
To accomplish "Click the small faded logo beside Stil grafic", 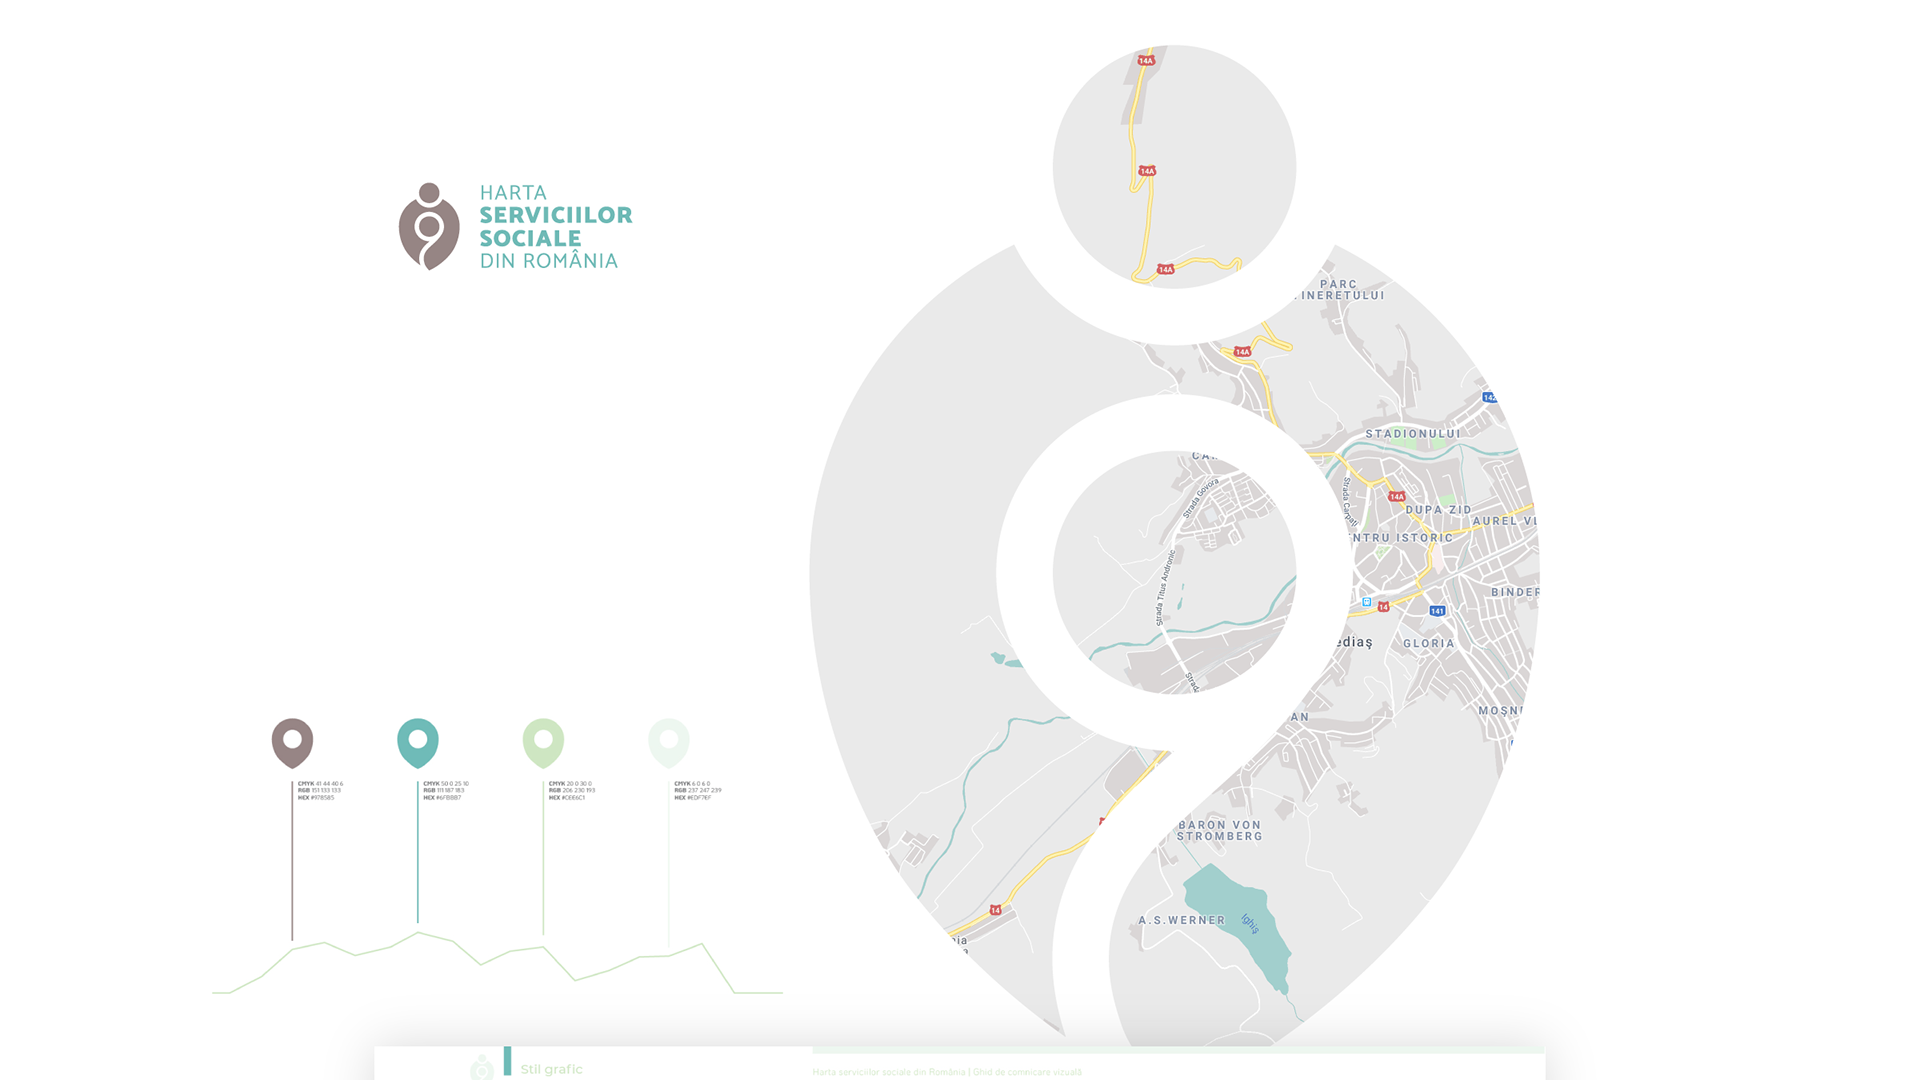I will (x=482, y=1067).
